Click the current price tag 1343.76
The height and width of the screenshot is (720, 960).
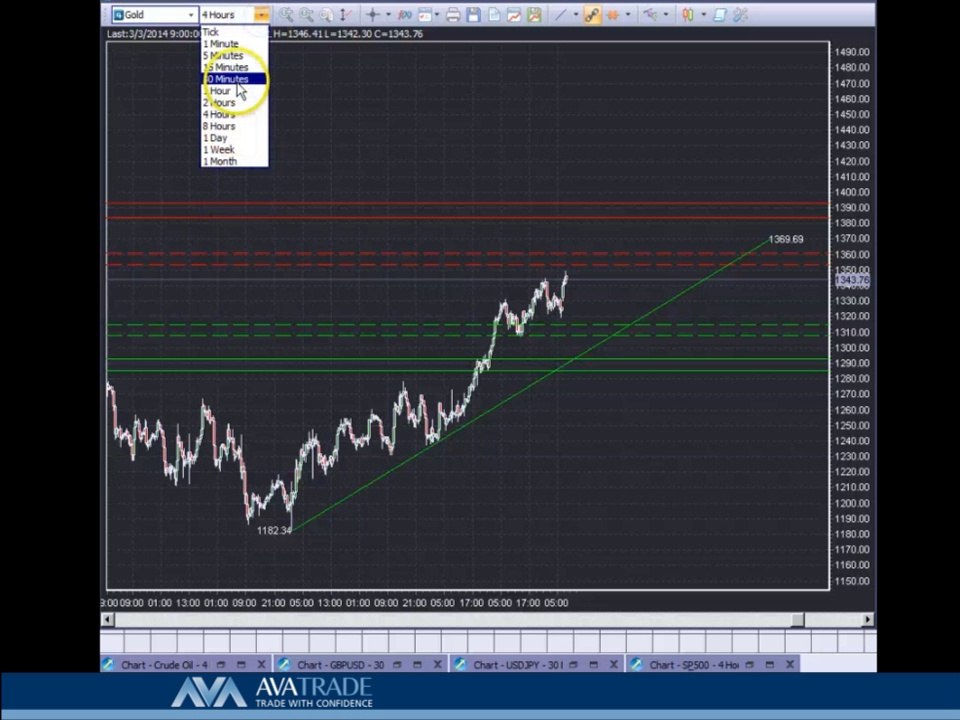click(x=852, y=280)
